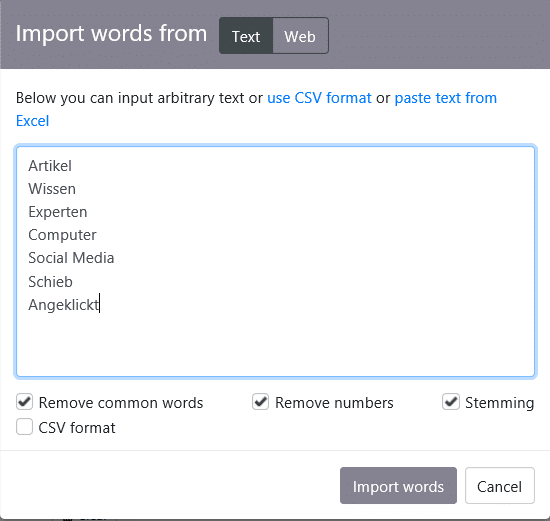
Task: Place cursor on the word Schieb
Action: click(51, 282)
